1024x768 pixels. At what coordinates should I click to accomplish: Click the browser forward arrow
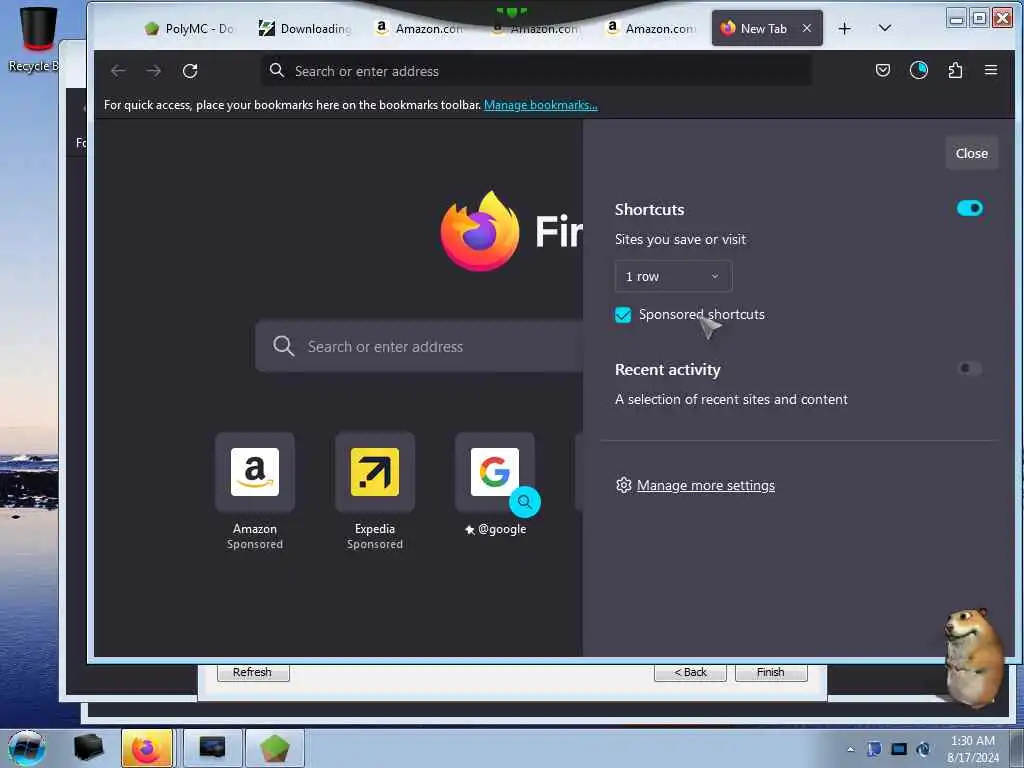coord(154,71)
